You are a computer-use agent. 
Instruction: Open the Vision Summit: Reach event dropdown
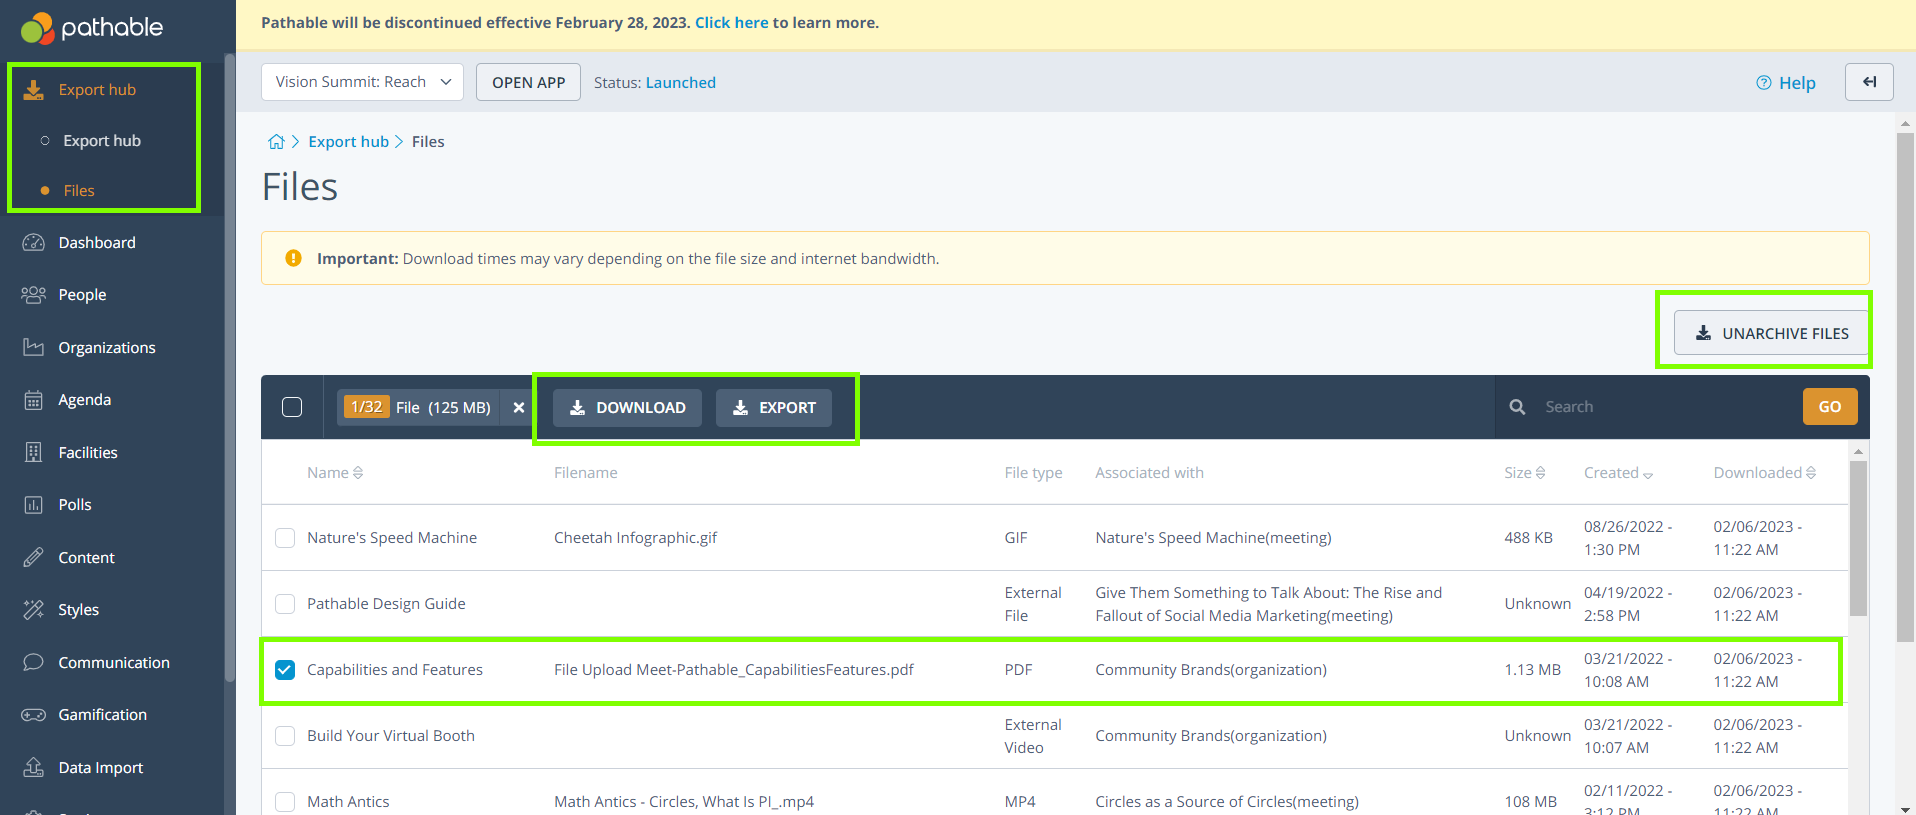point(362,82)
